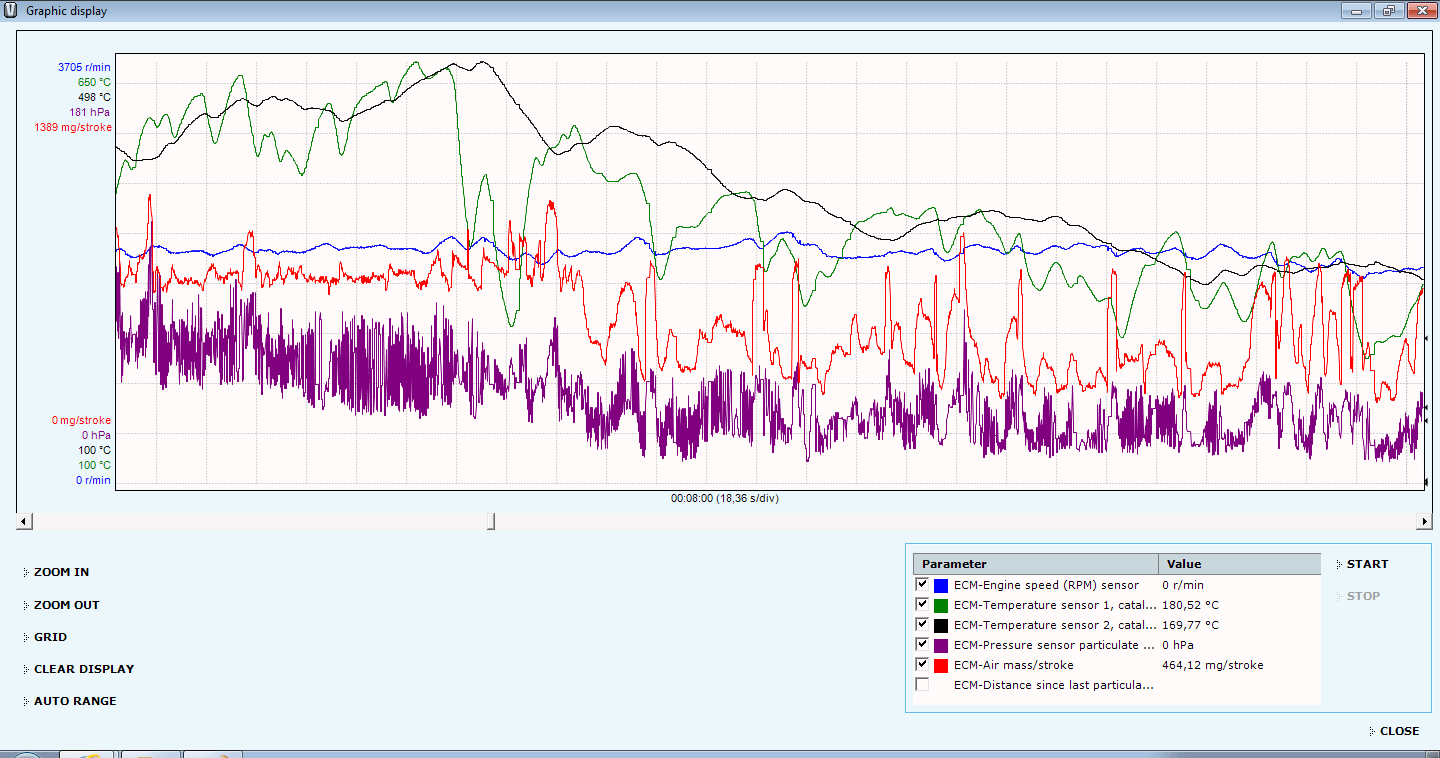Uncheck the ECM-Temperature sensor 2 checkbox
1440x758 pixels.
[922, 625]
